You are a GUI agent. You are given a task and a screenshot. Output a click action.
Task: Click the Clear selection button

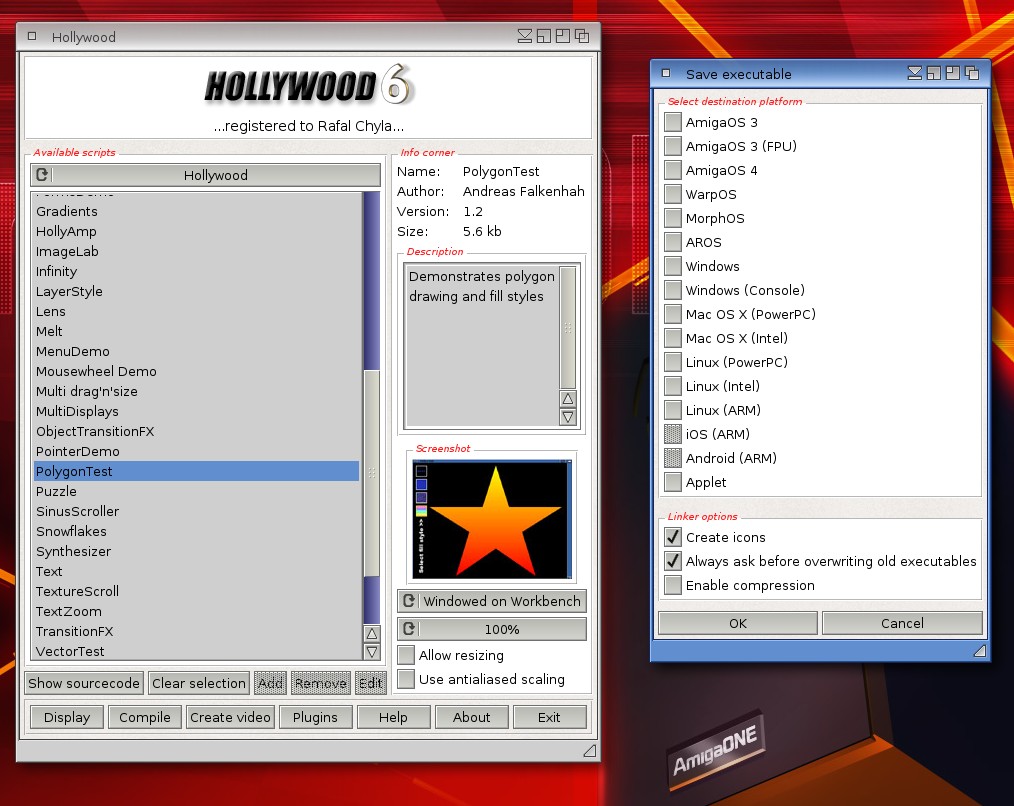(199, 683)
